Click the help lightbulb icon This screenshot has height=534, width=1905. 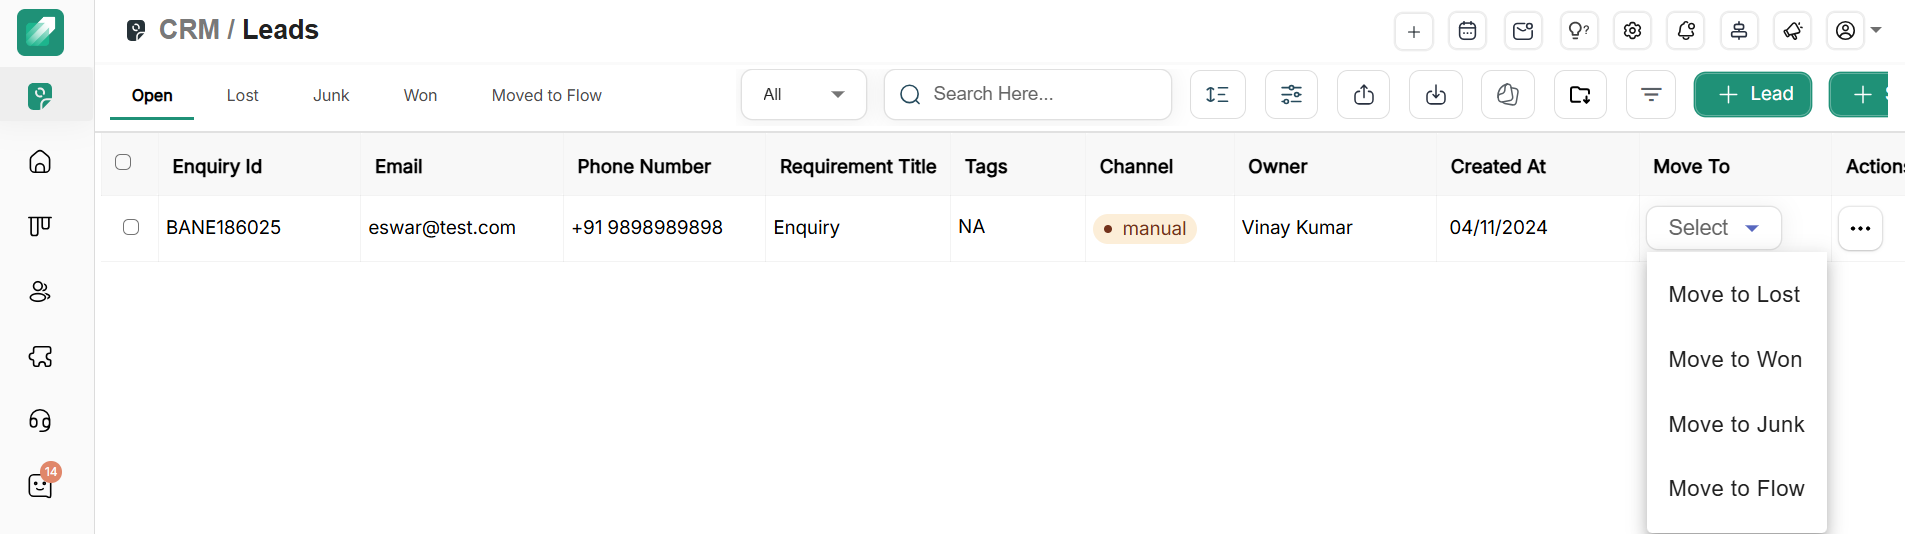click(1578, 31)
